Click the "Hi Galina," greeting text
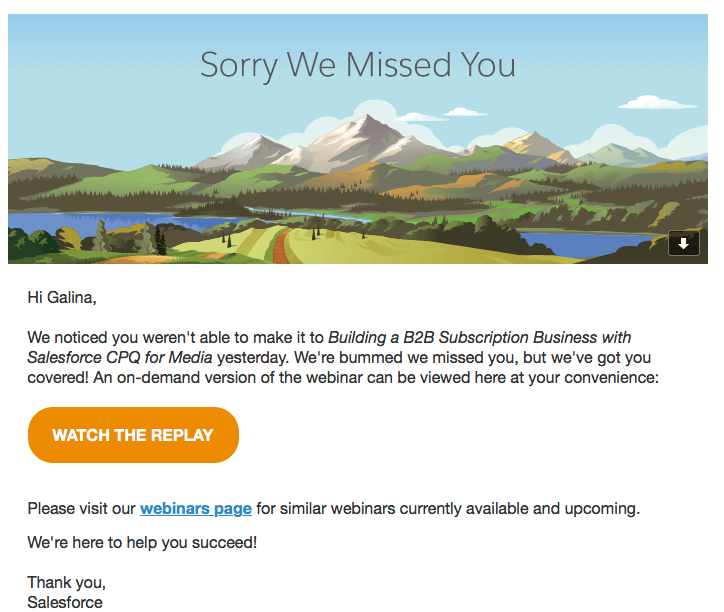This screenshot has height=612, width=724. click(62, 296)
